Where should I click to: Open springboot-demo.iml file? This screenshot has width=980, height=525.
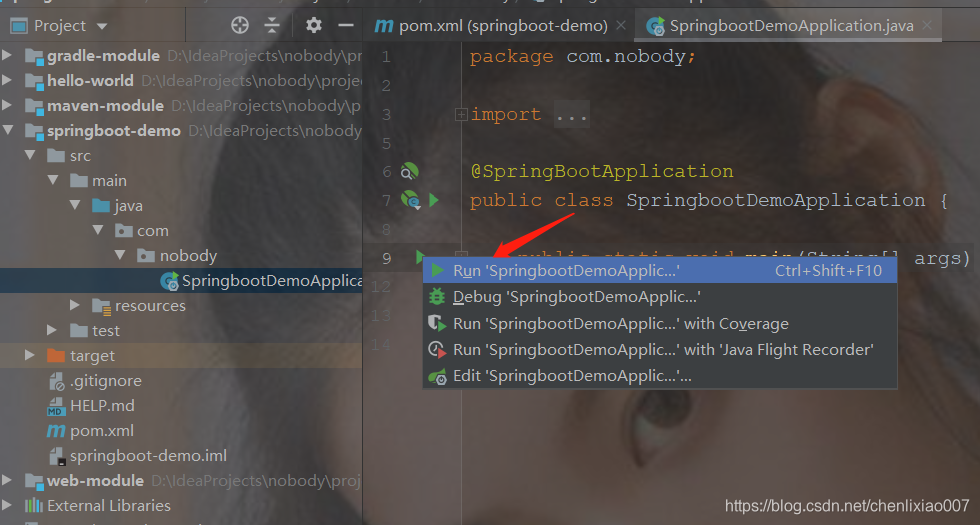point(148,456)
